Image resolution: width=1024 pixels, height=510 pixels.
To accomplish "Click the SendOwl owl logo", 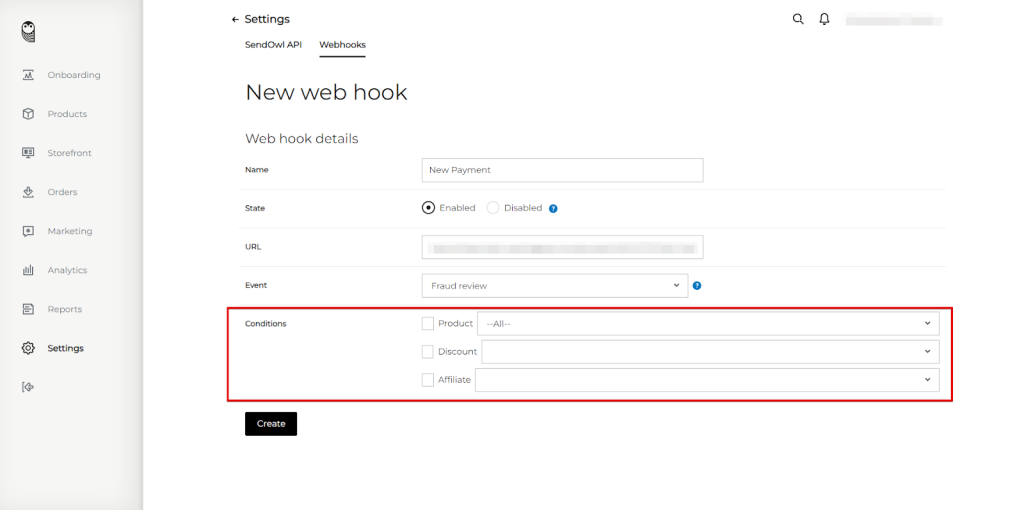I will tap(29, 32).
